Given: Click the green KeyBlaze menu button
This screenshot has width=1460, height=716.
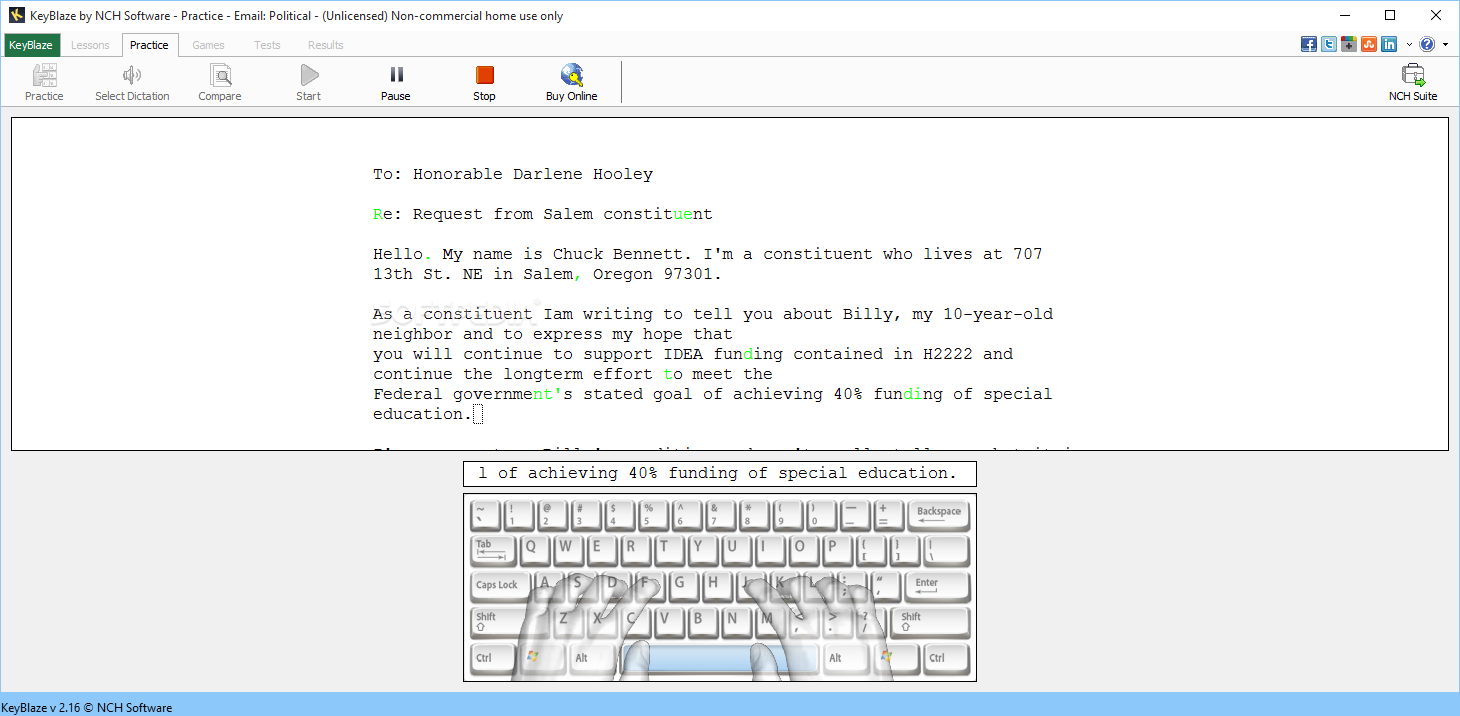Looking at the screenshot, I should click(x=32, y=45).
